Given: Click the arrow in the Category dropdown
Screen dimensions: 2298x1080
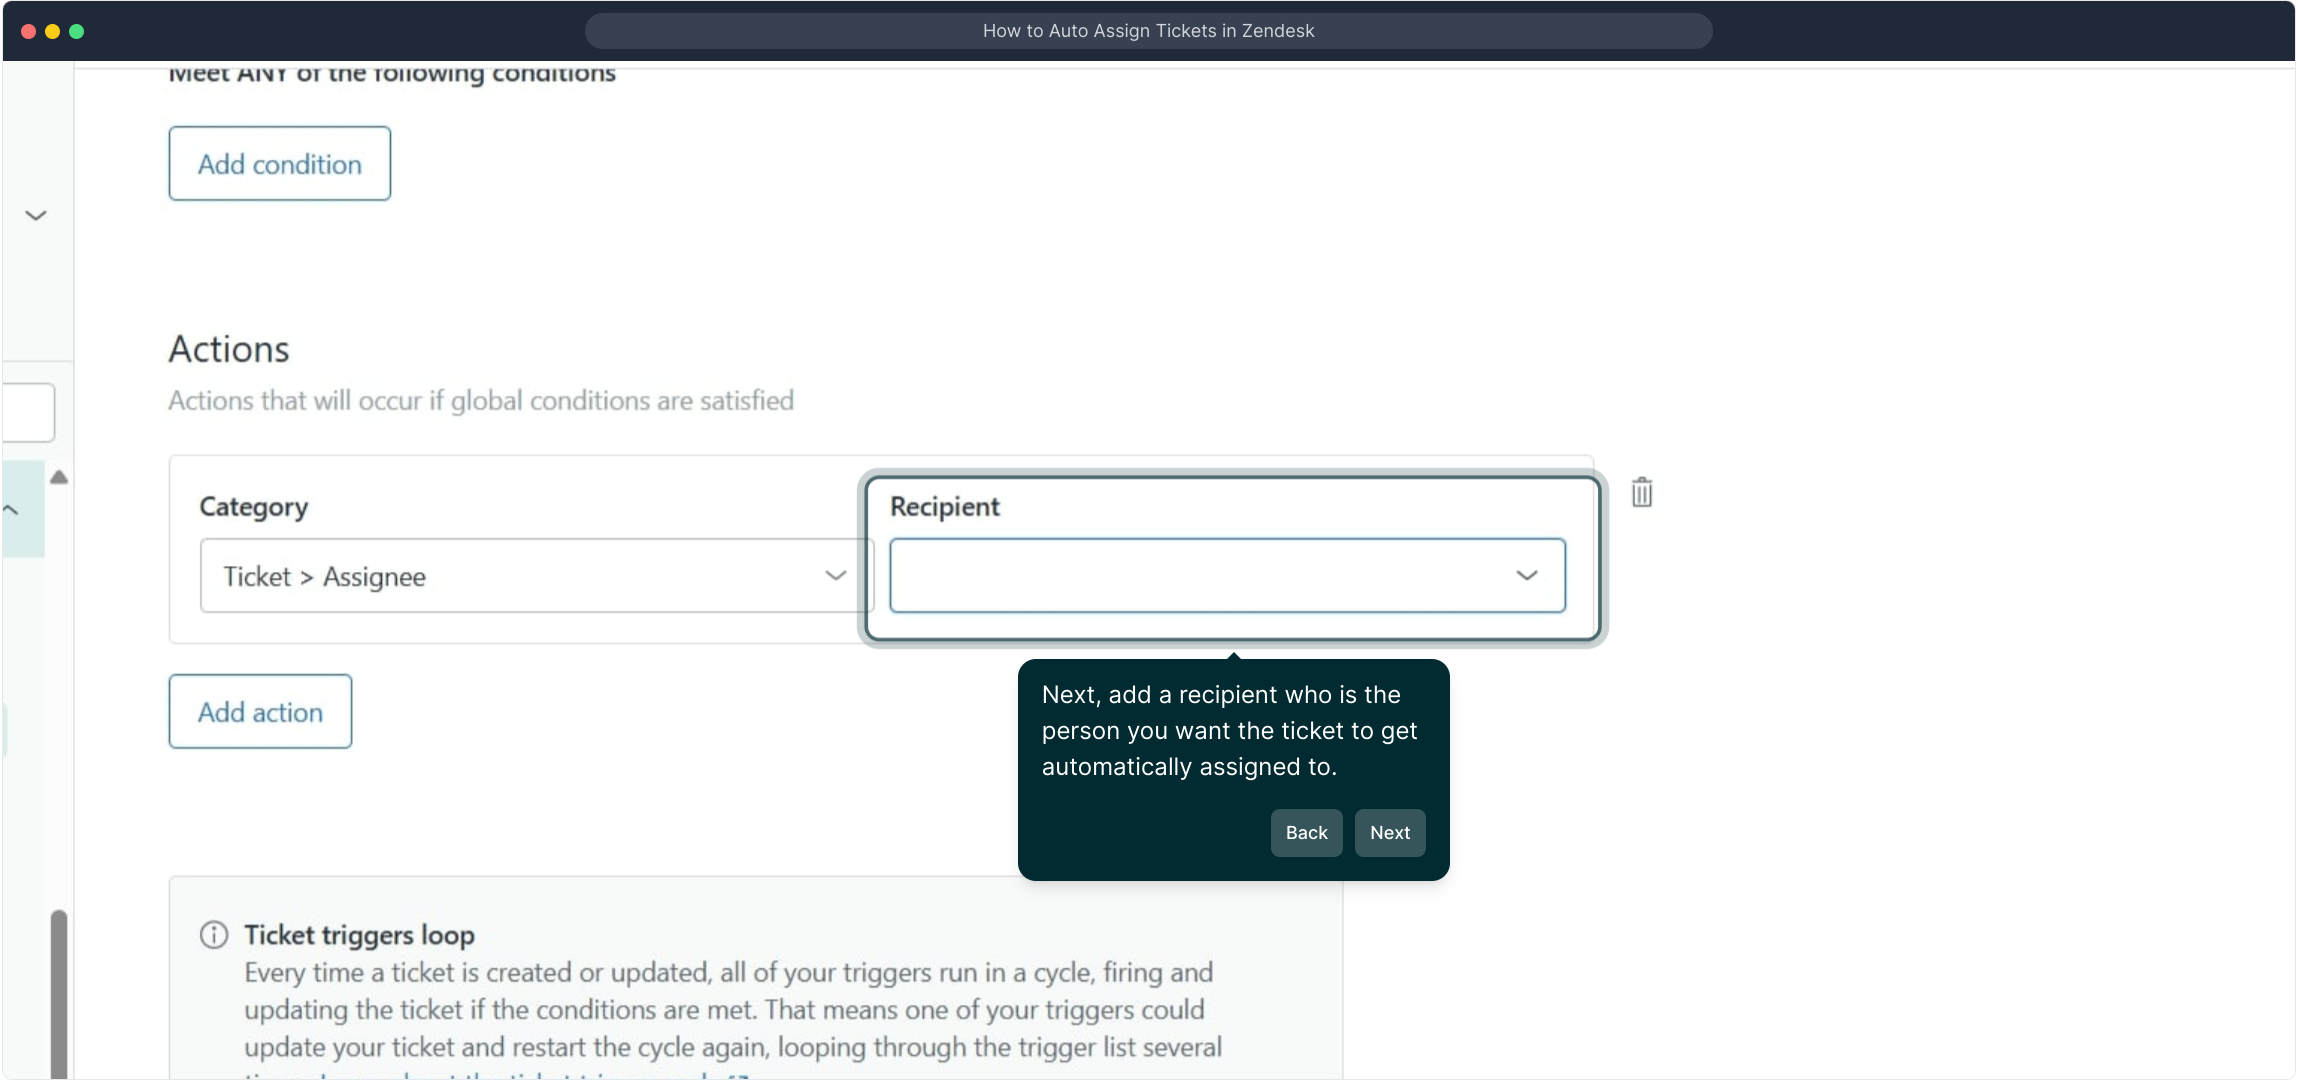Looking at the screenshot, I should (835, 576).
